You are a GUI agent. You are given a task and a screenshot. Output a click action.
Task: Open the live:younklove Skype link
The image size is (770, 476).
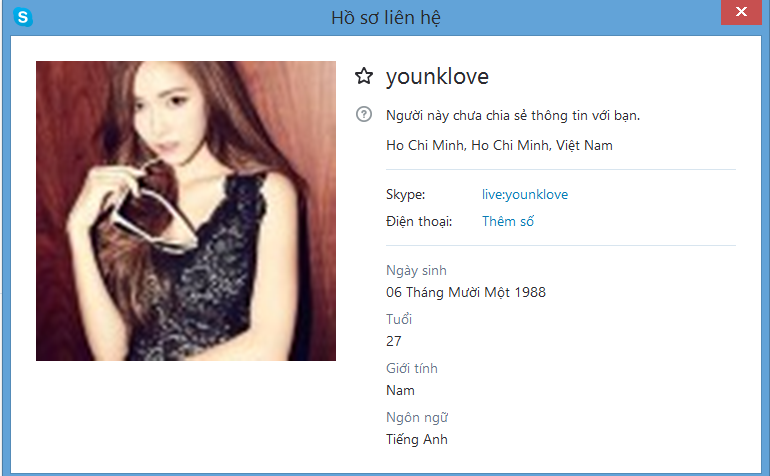coord(524,195)
